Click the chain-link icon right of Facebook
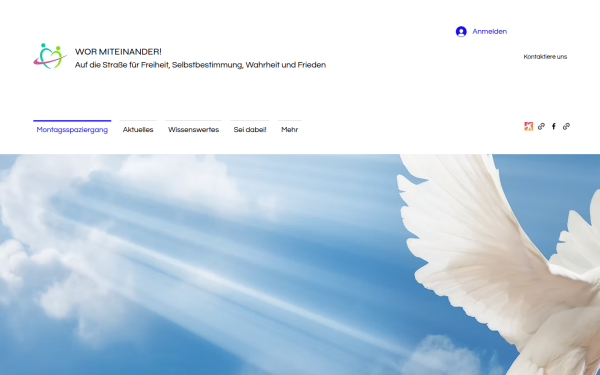Image resolution: width=600 pixels, height=375 pixels. 566,126
